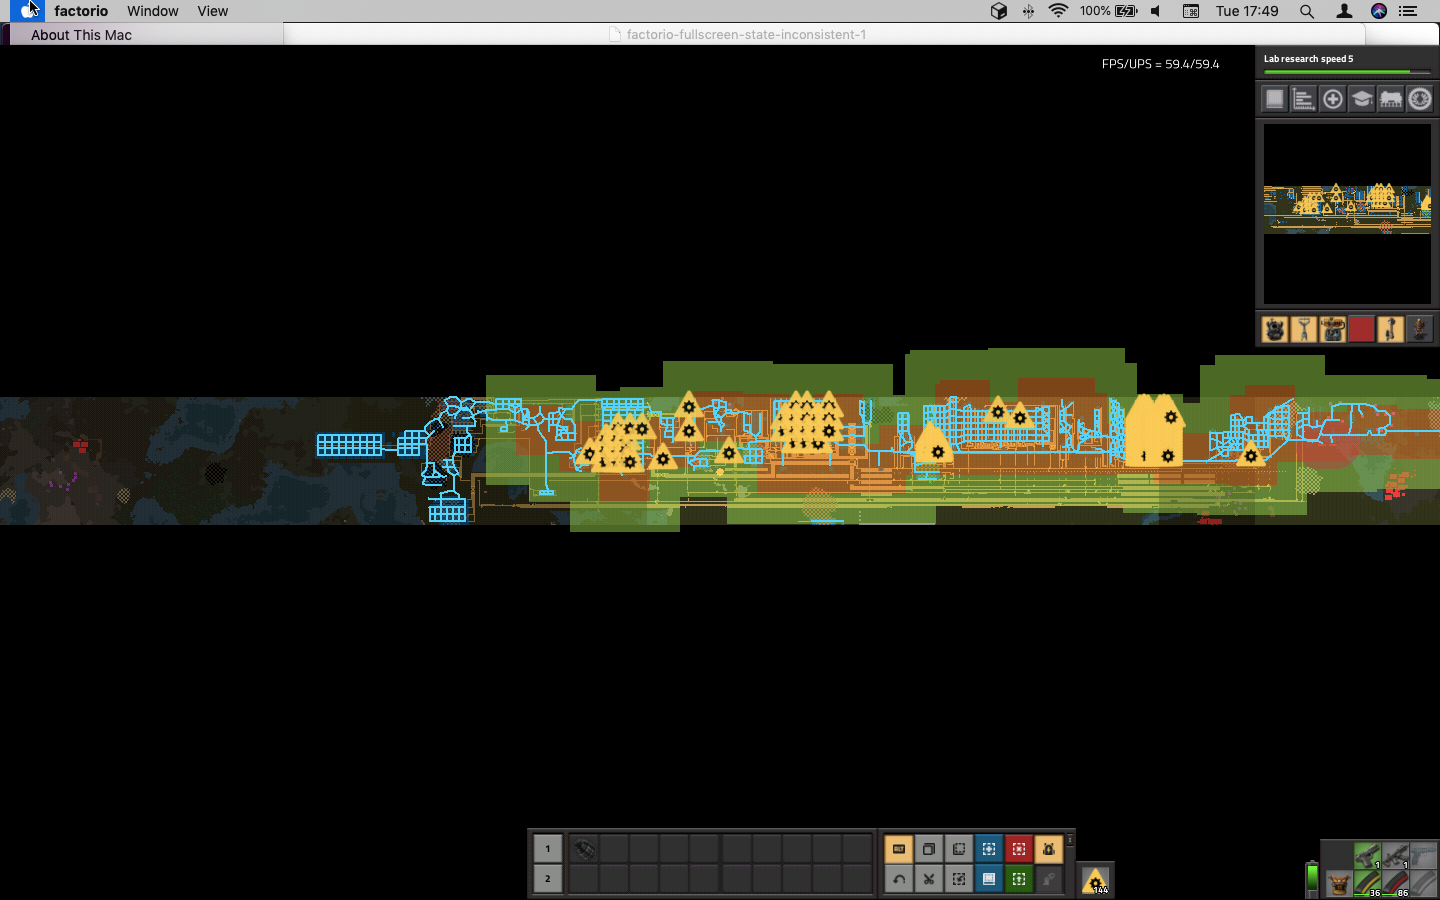Click the cube icon in menu bar
The height and width of the screenshot is (900, 1440).
click(x=998, y=11)
